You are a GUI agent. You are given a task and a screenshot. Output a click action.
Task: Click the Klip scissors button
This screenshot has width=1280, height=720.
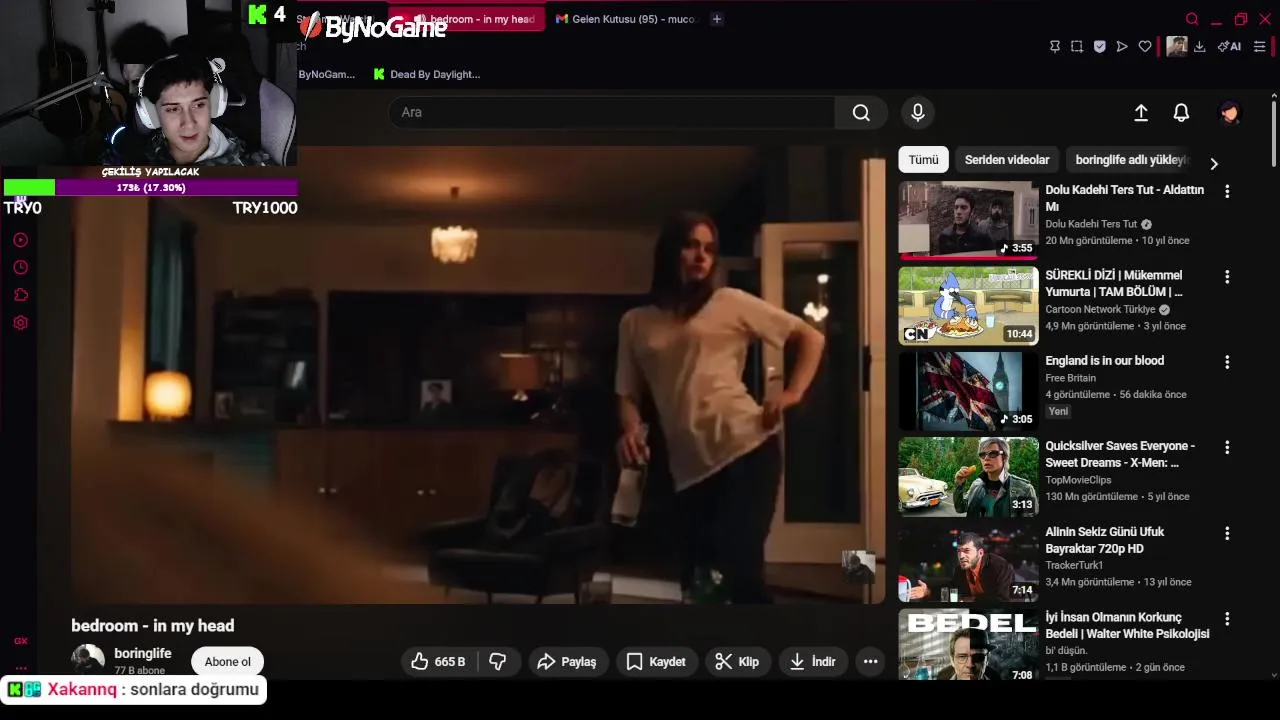(737, 662)
